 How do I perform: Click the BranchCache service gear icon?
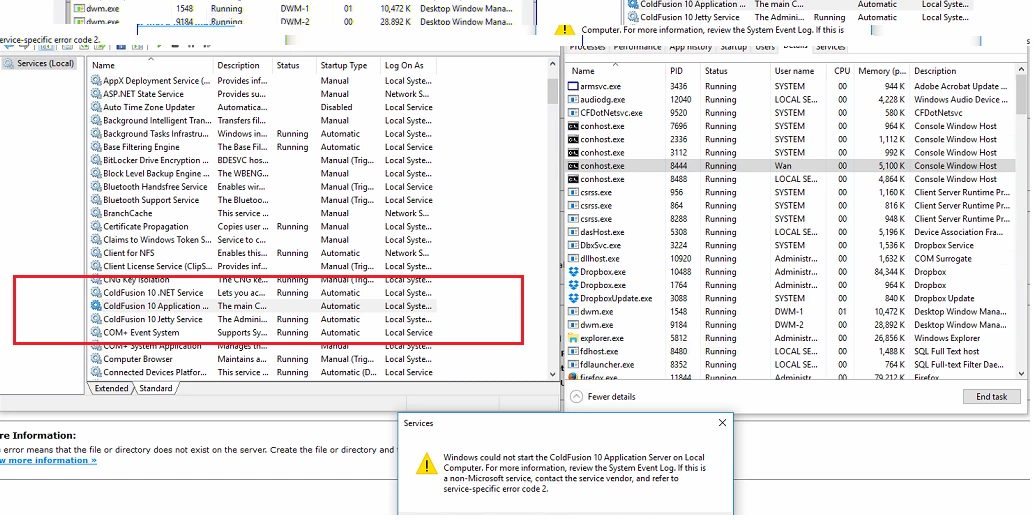pos(96,214)
